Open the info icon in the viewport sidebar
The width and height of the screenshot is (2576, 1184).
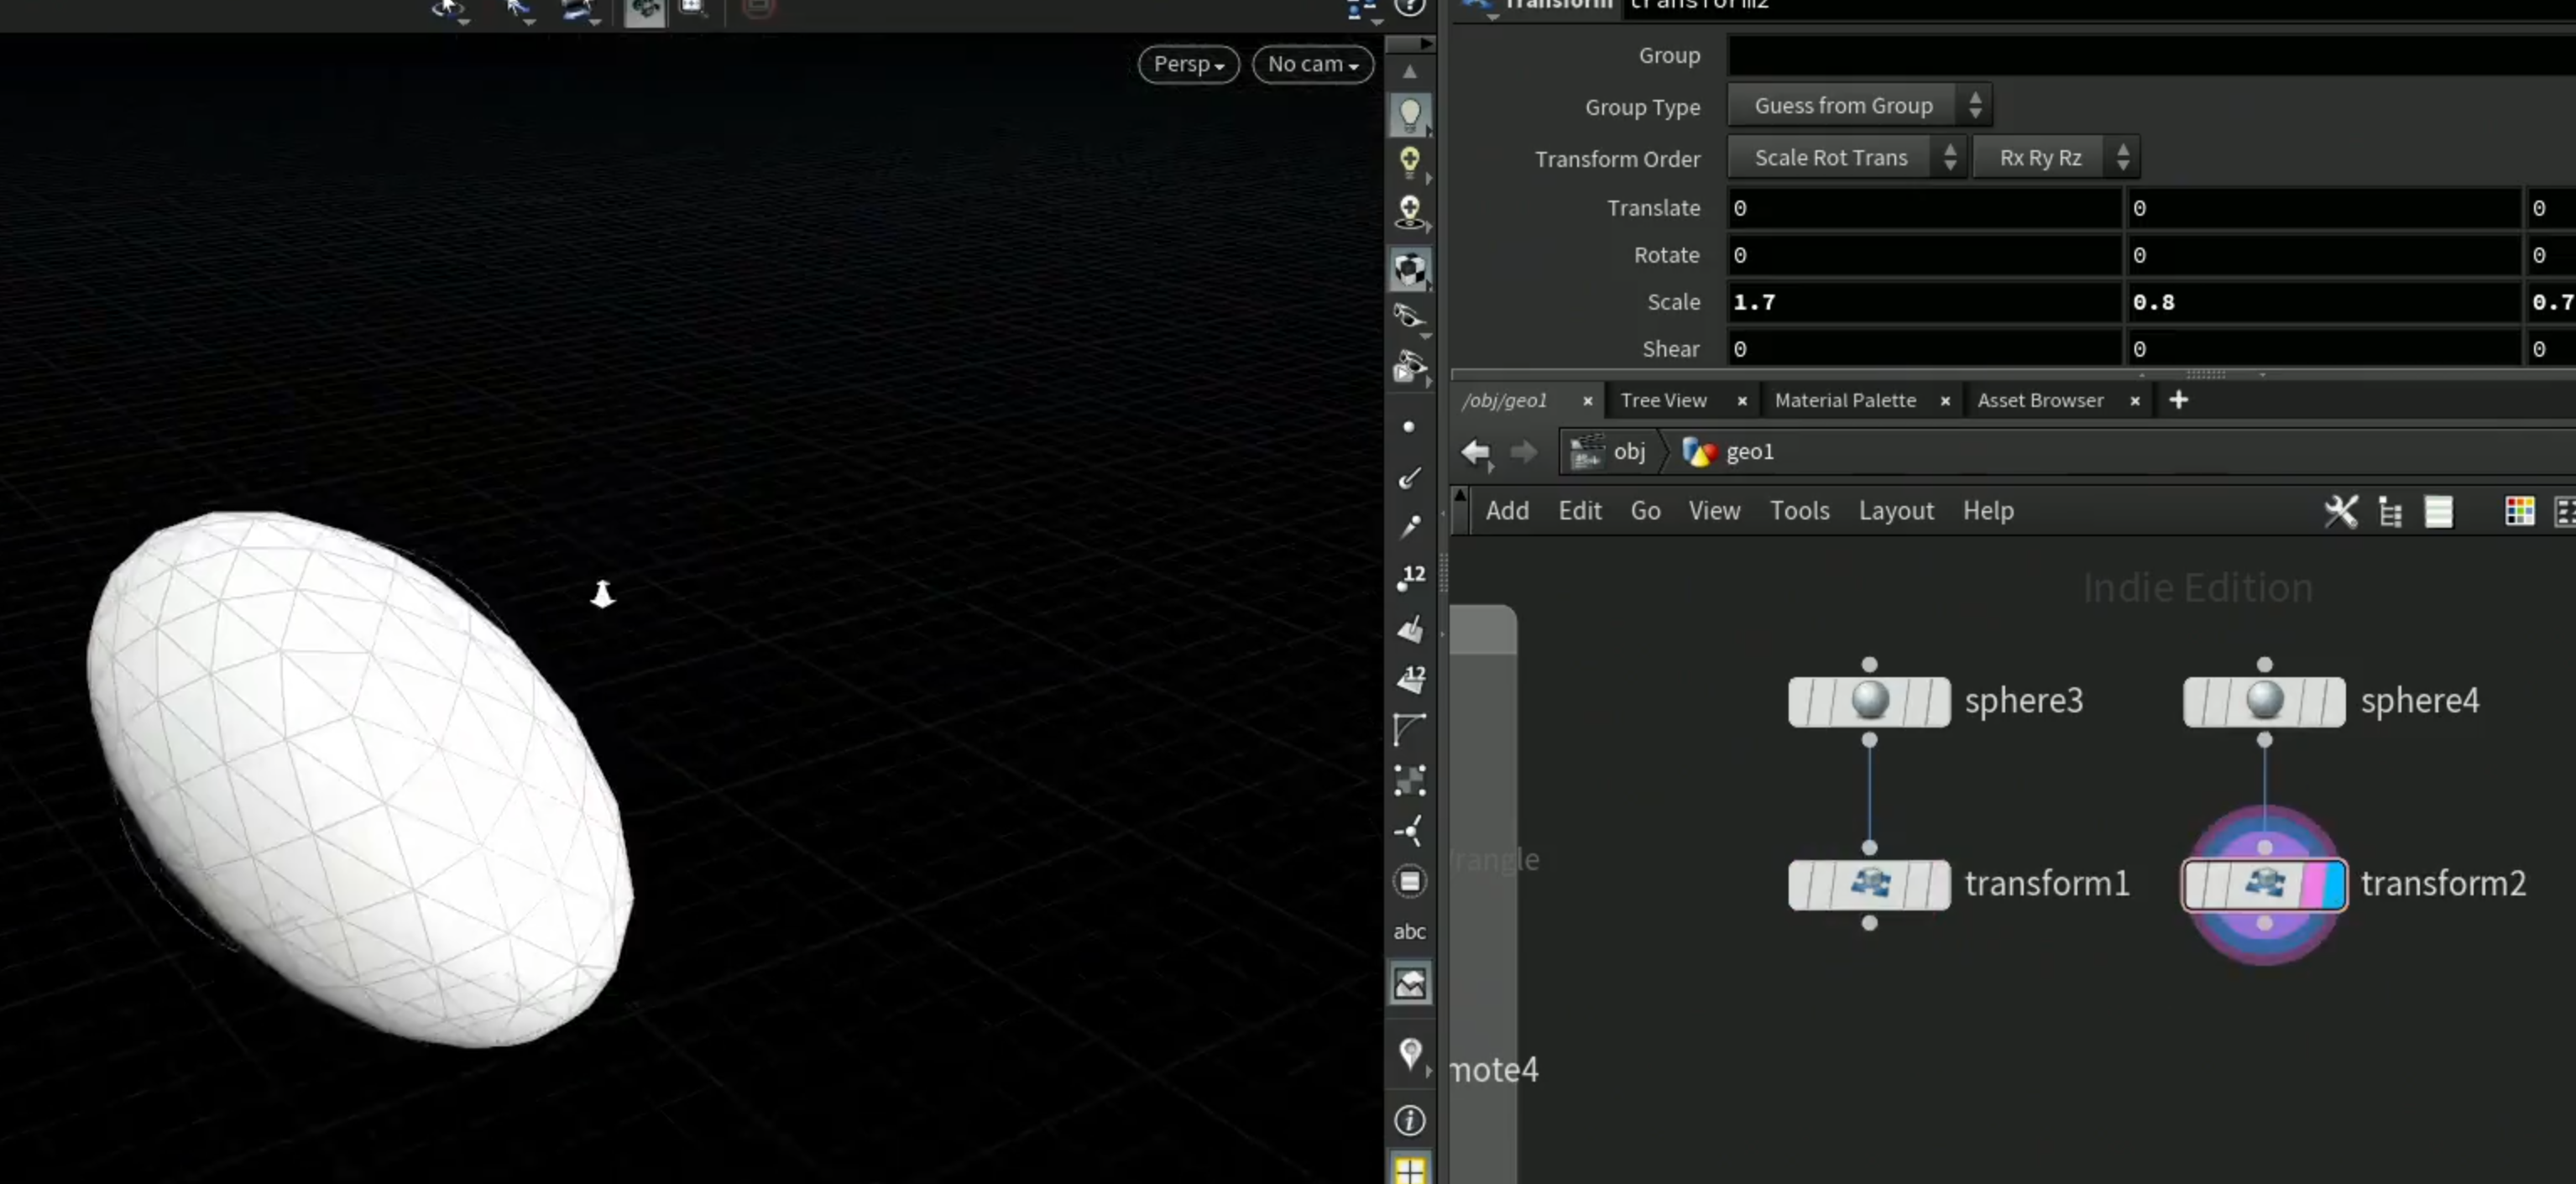[1409, 1120]
